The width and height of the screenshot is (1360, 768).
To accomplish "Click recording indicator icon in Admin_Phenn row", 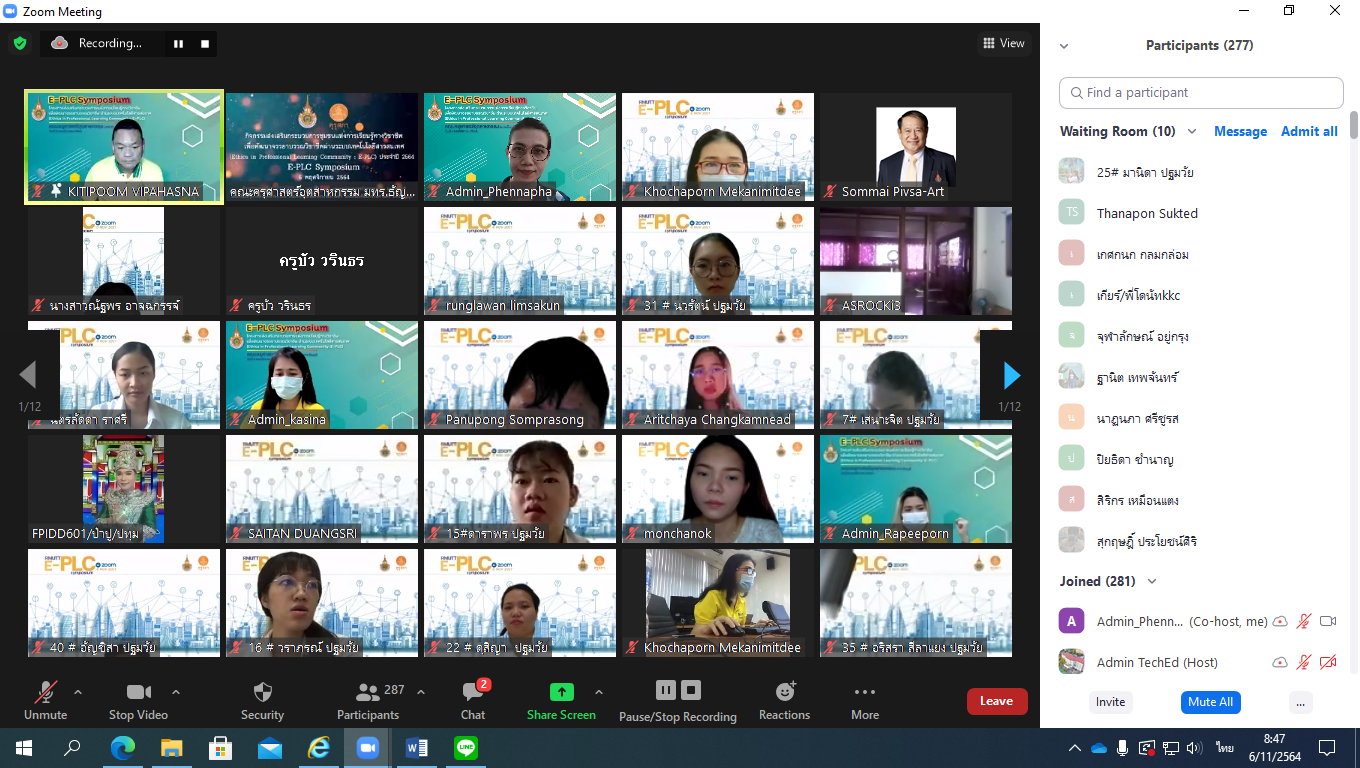I will click(1279, 621).
